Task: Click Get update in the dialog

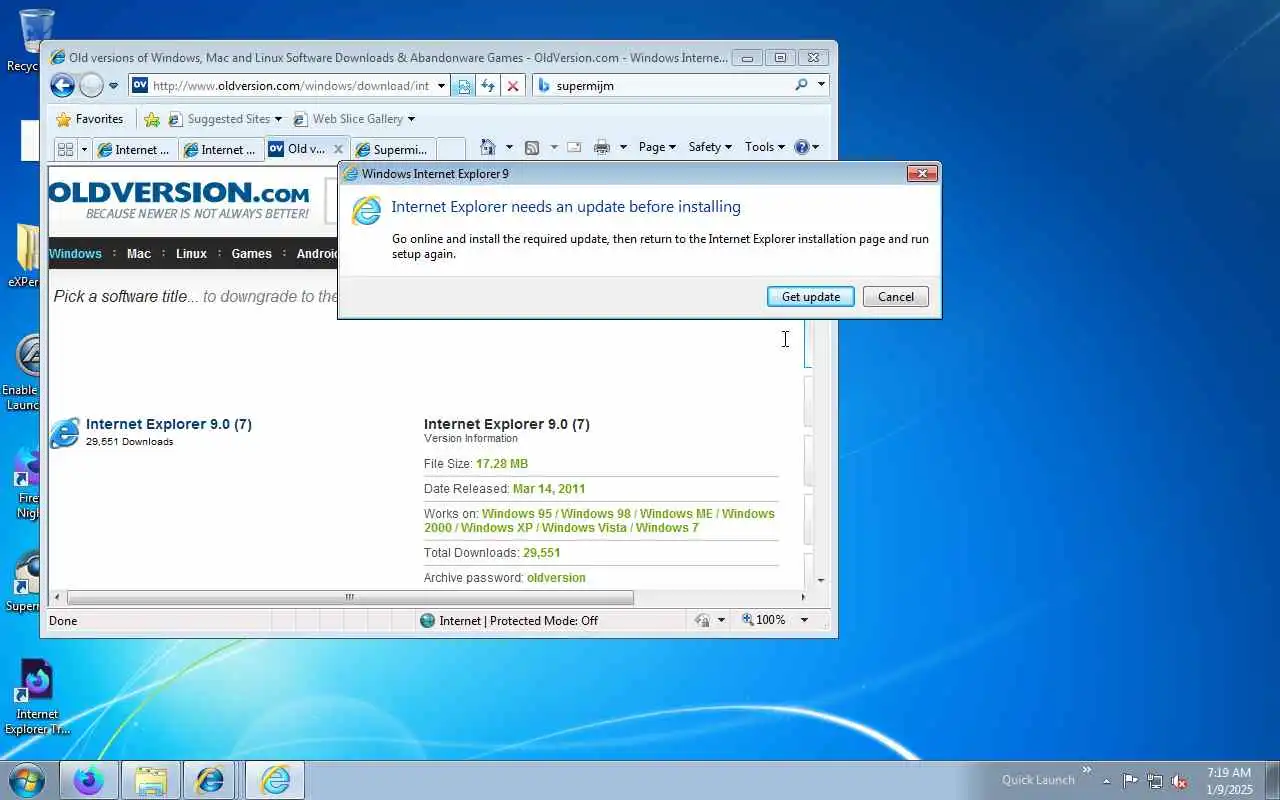Action: 810,297
